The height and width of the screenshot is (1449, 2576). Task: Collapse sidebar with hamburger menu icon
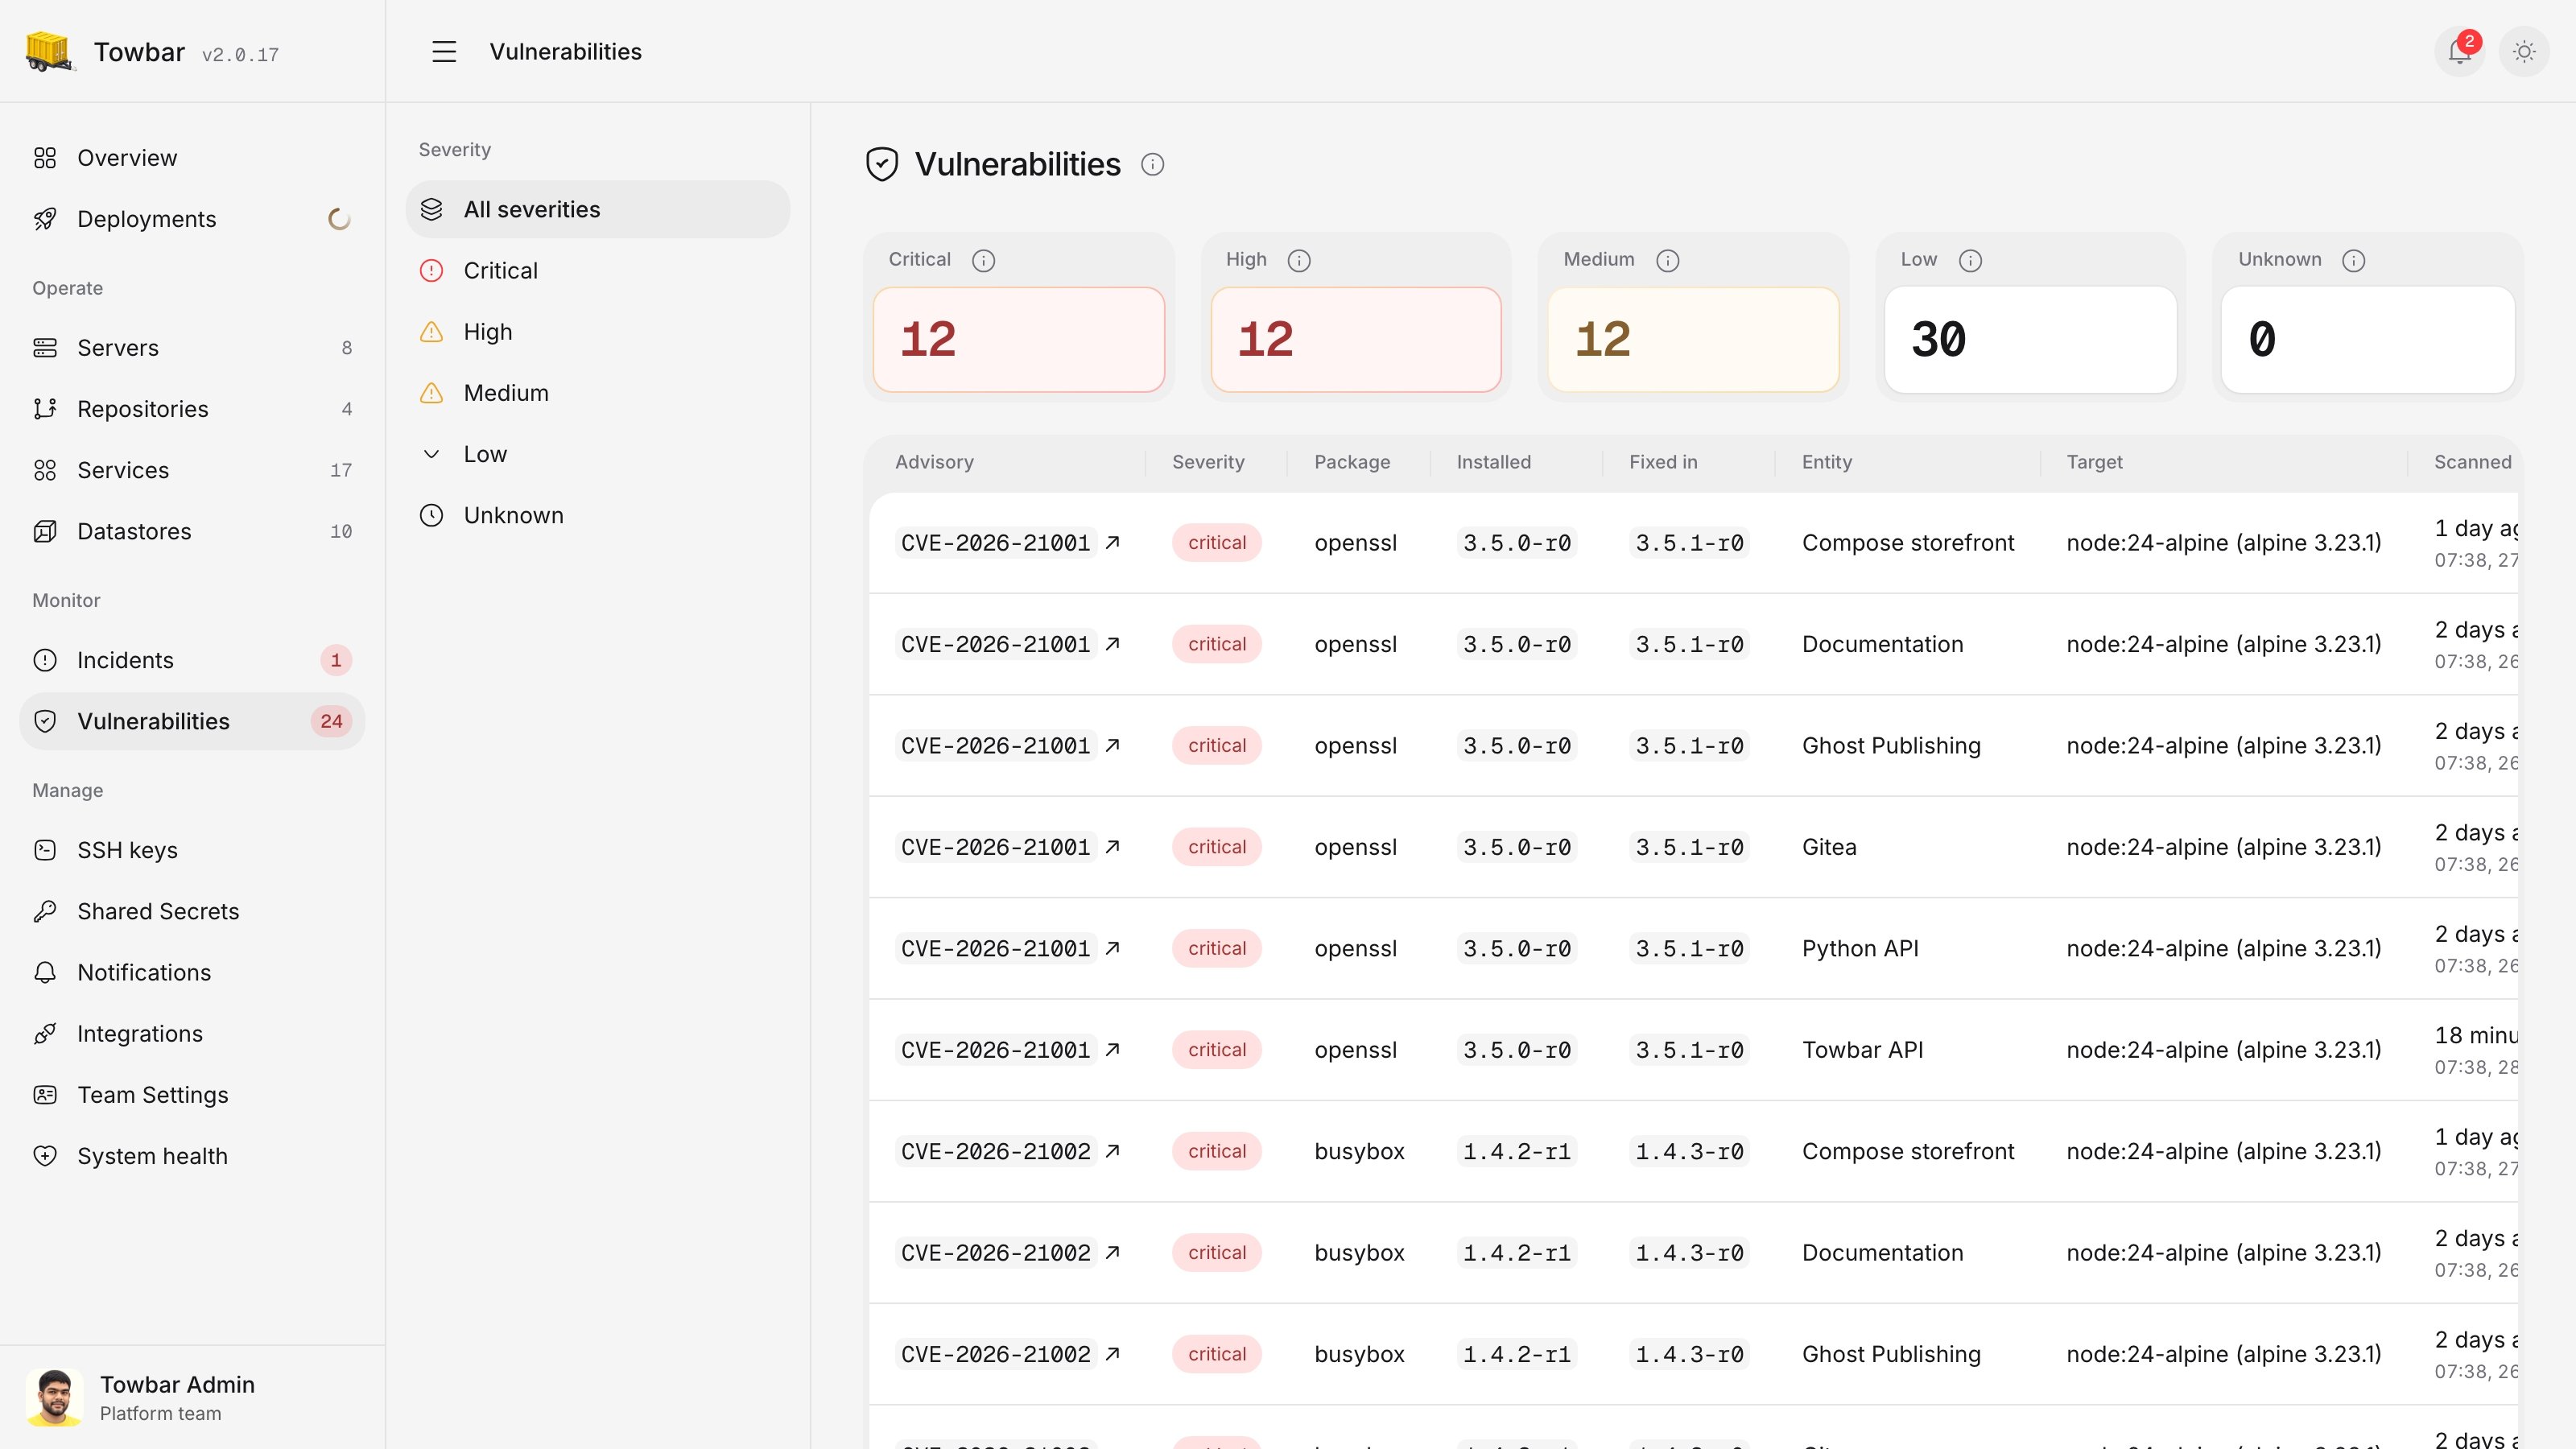click(444, 52)
